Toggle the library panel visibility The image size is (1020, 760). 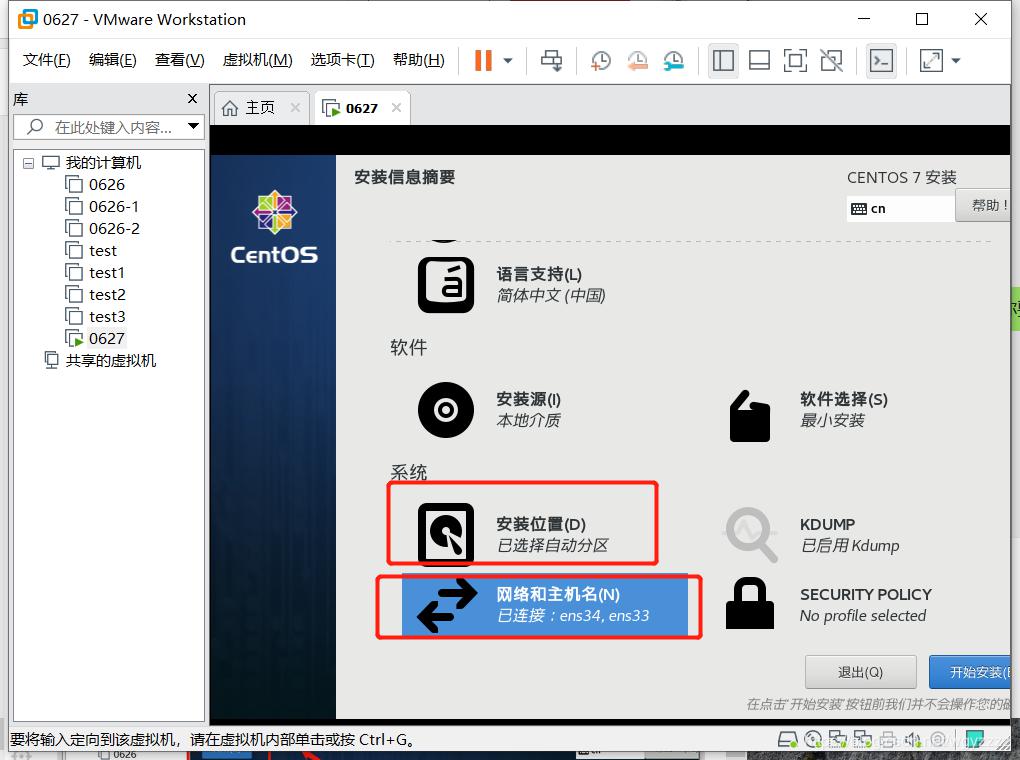click(723, 60)
